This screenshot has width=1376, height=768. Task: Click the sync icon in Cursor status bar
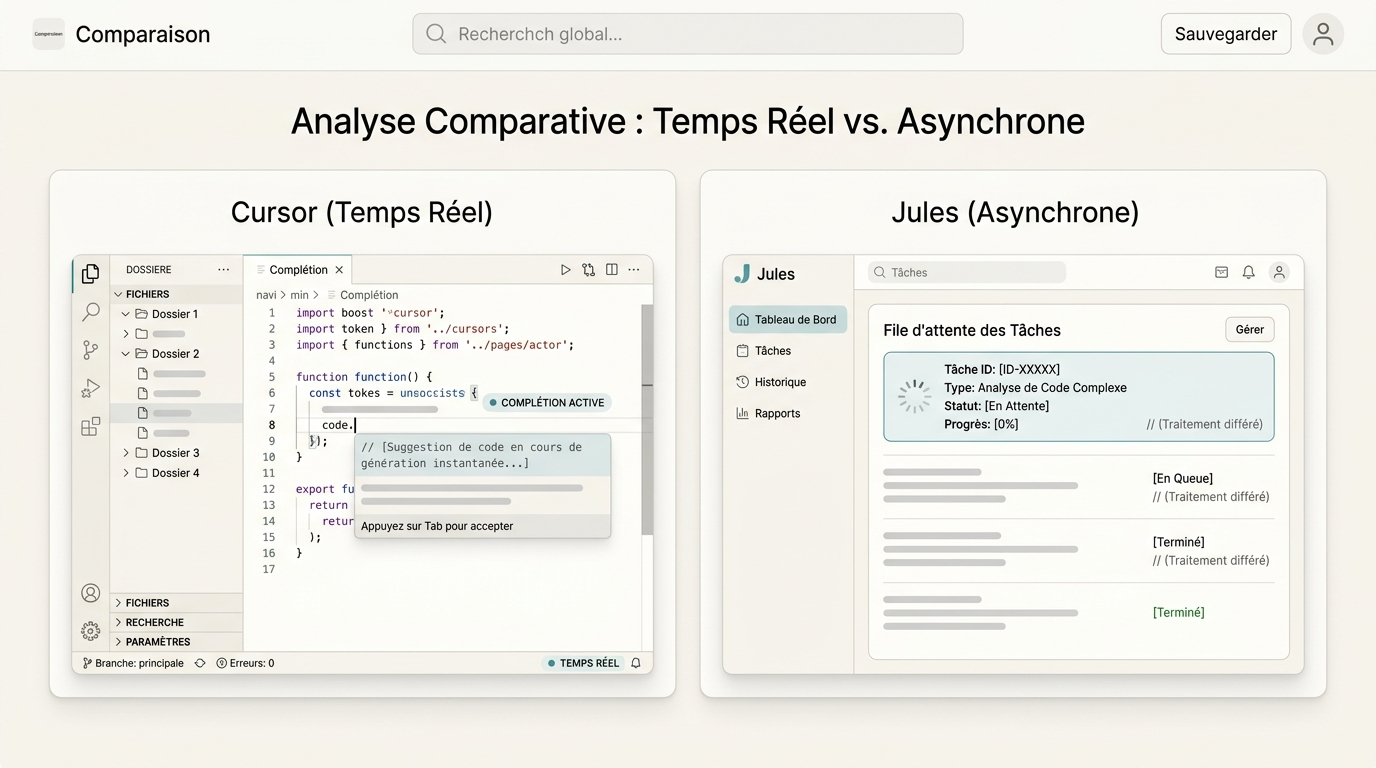200,663
